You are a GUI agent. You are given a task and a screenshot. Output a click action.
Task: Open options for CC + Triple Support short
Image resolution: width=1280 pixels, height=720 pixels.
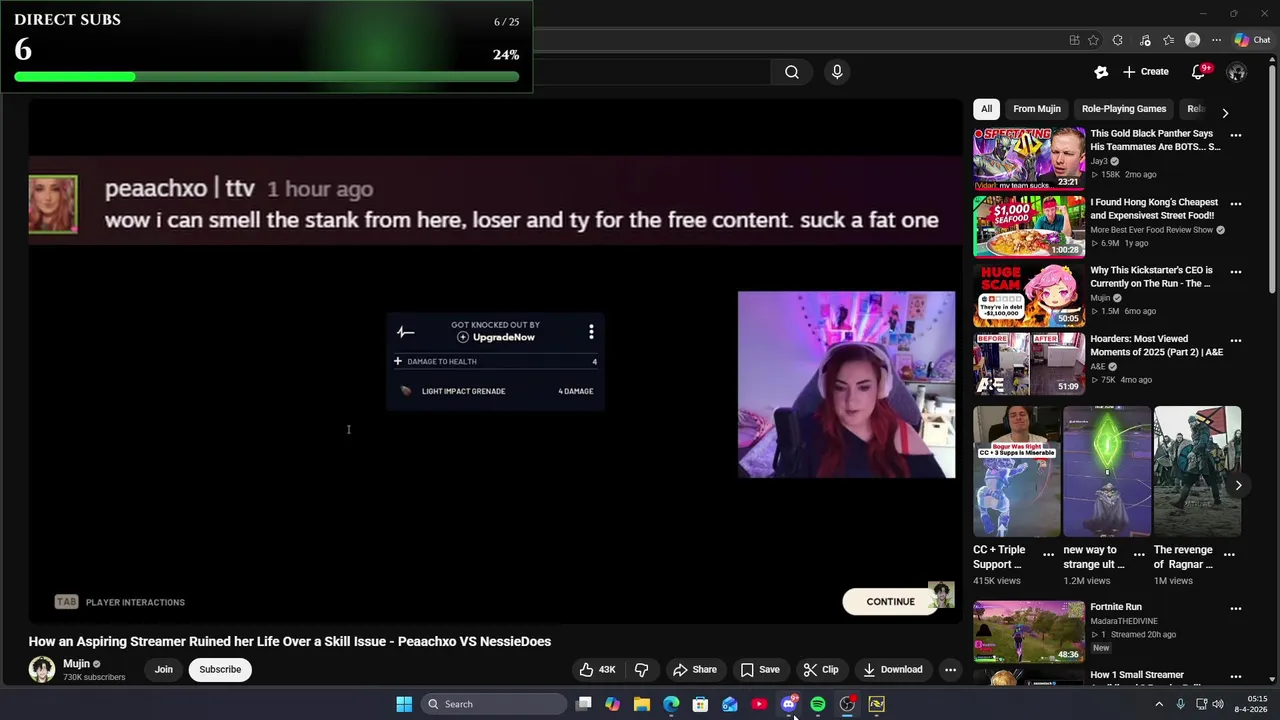1048,554
